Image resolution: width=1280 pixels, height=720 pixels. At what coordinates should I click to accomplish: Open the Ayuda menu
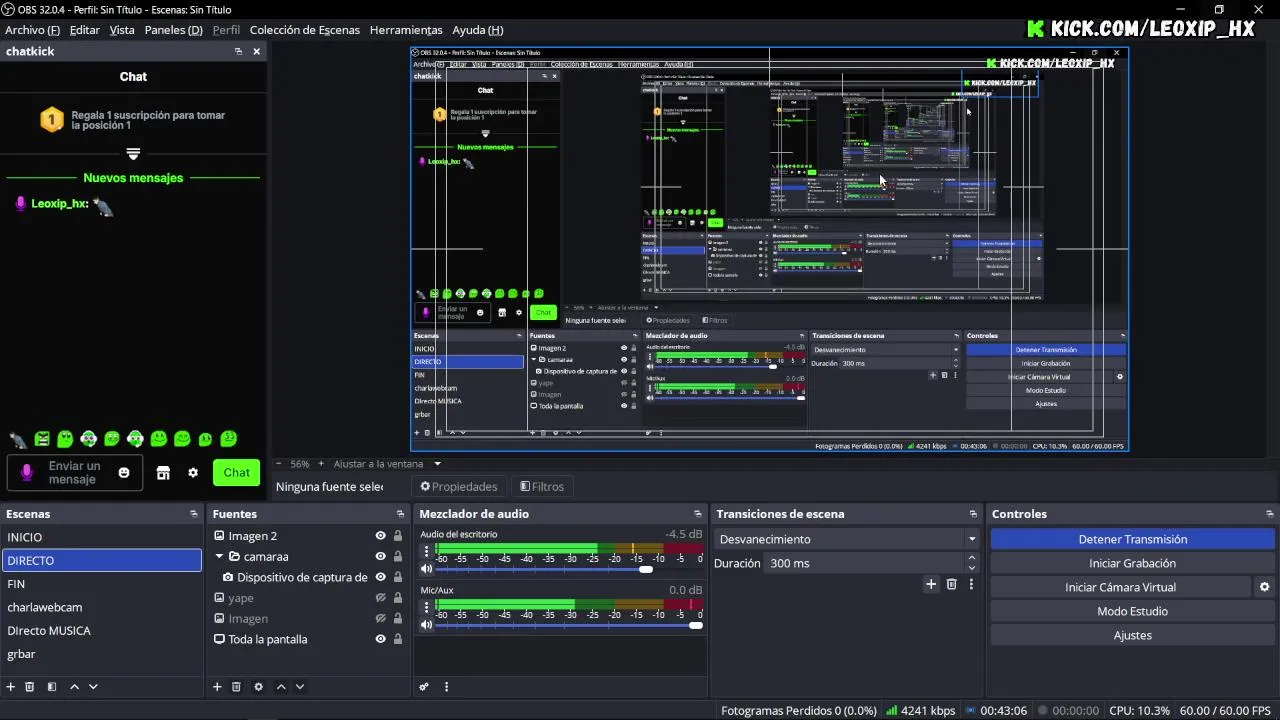click(478, 30)
